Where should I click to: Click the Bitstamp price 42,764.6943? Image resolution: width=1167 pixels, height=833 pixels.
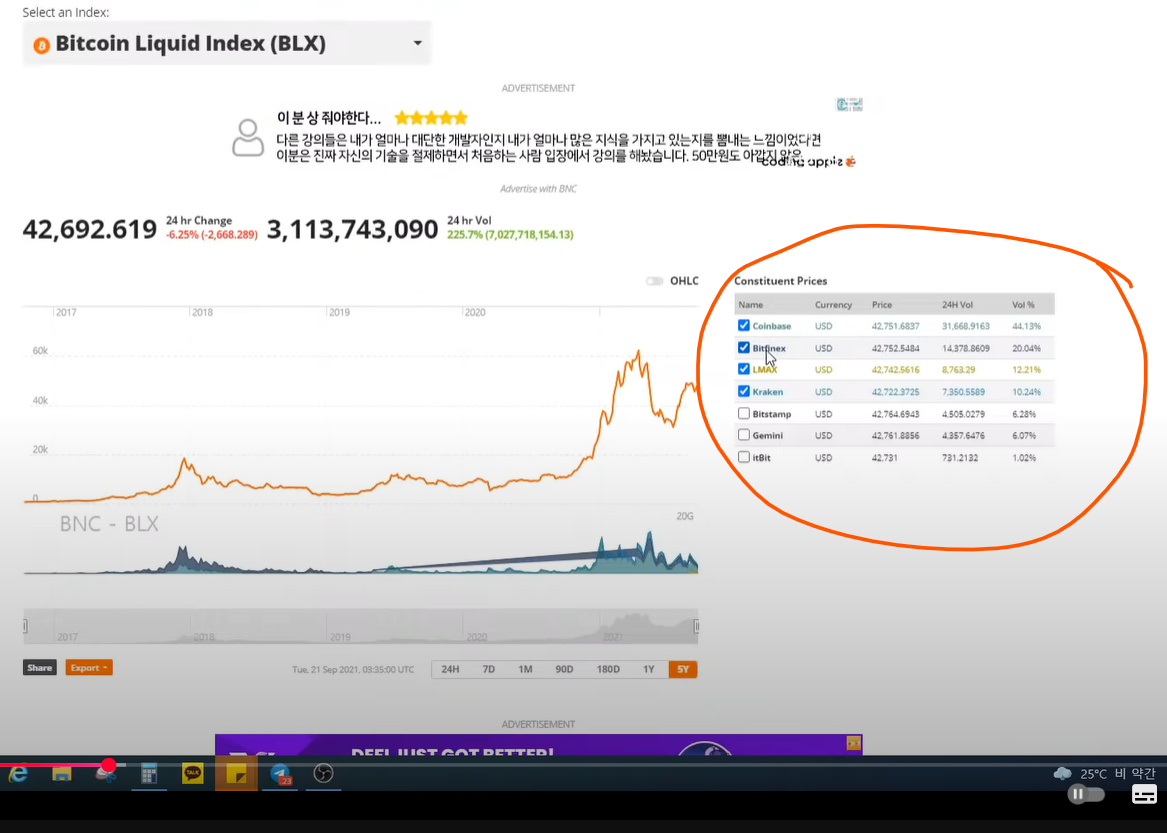click(x=895, y=414)
